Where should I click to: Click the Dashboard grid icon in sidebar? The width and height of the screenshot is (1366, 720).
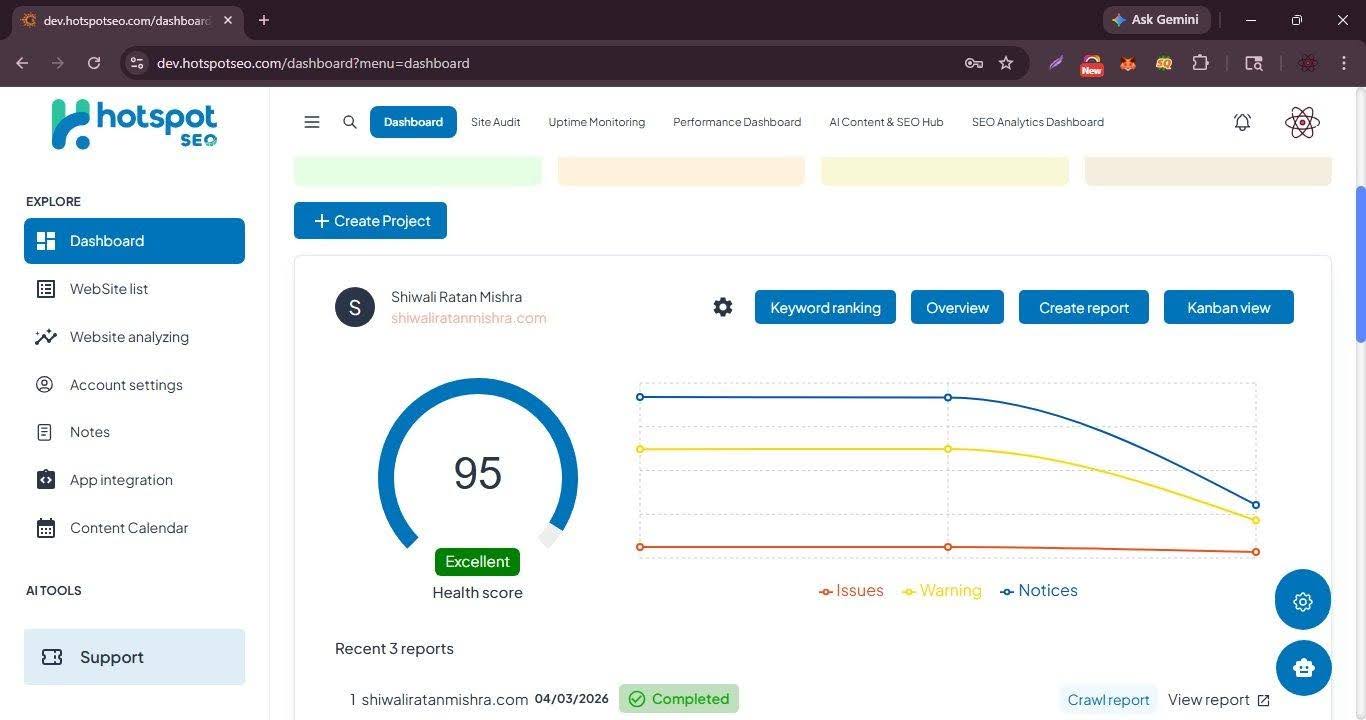(x=45, y=241)
